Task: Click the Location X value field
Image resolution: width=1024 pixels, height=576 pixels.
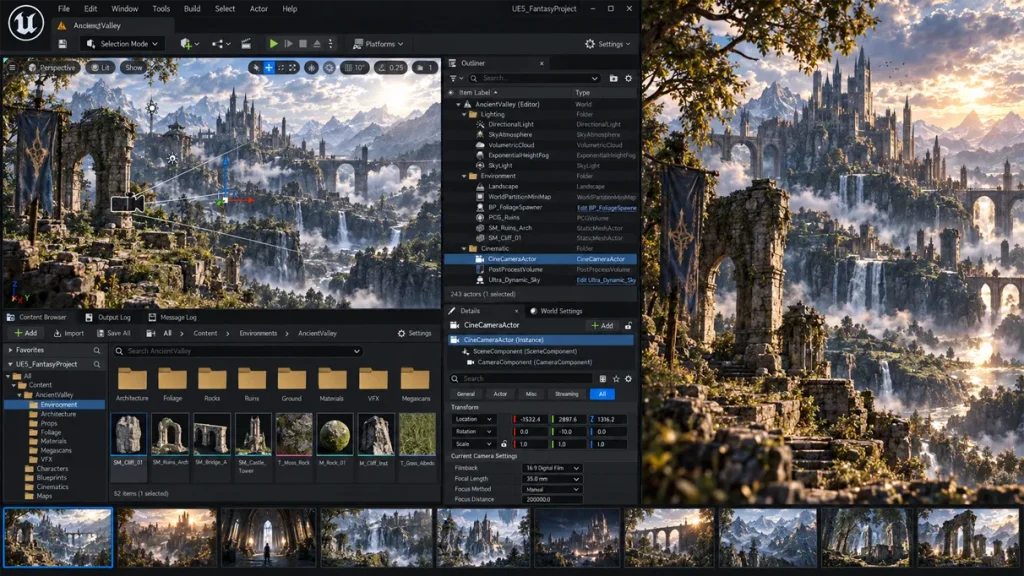Action: click(x=530, y=419)
